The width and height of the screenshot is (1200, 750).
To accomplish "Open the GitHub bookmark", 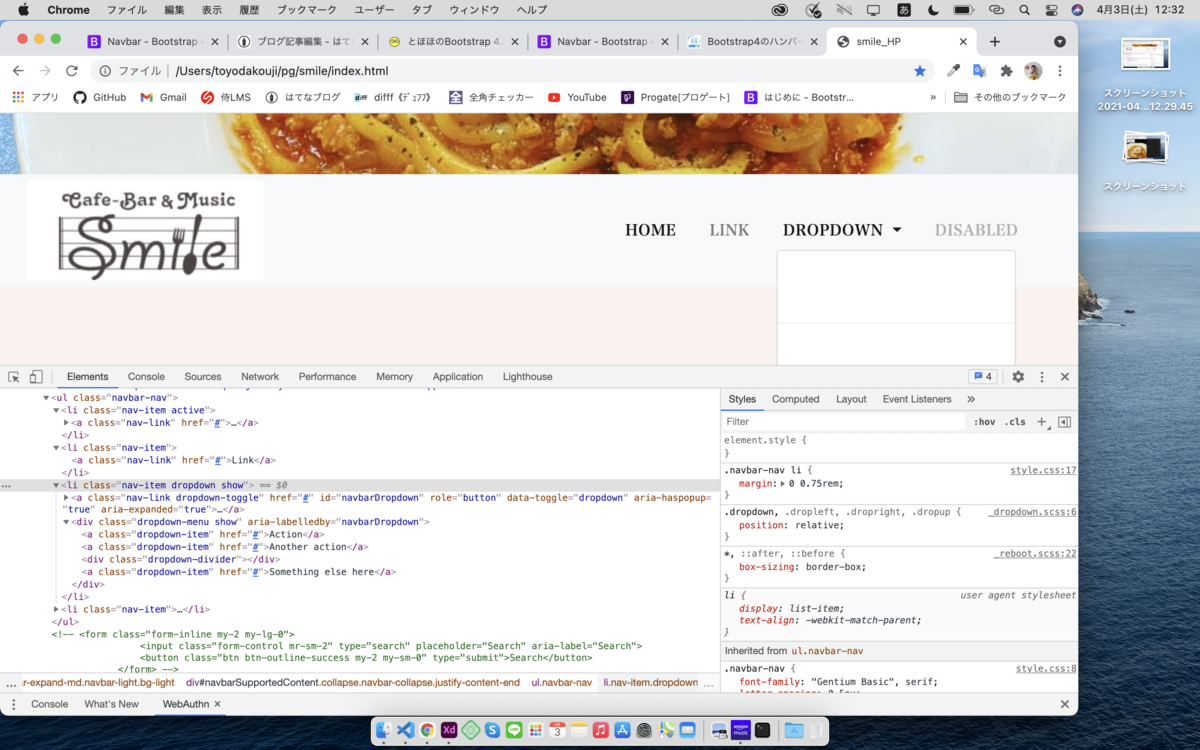I will (100, 97).
